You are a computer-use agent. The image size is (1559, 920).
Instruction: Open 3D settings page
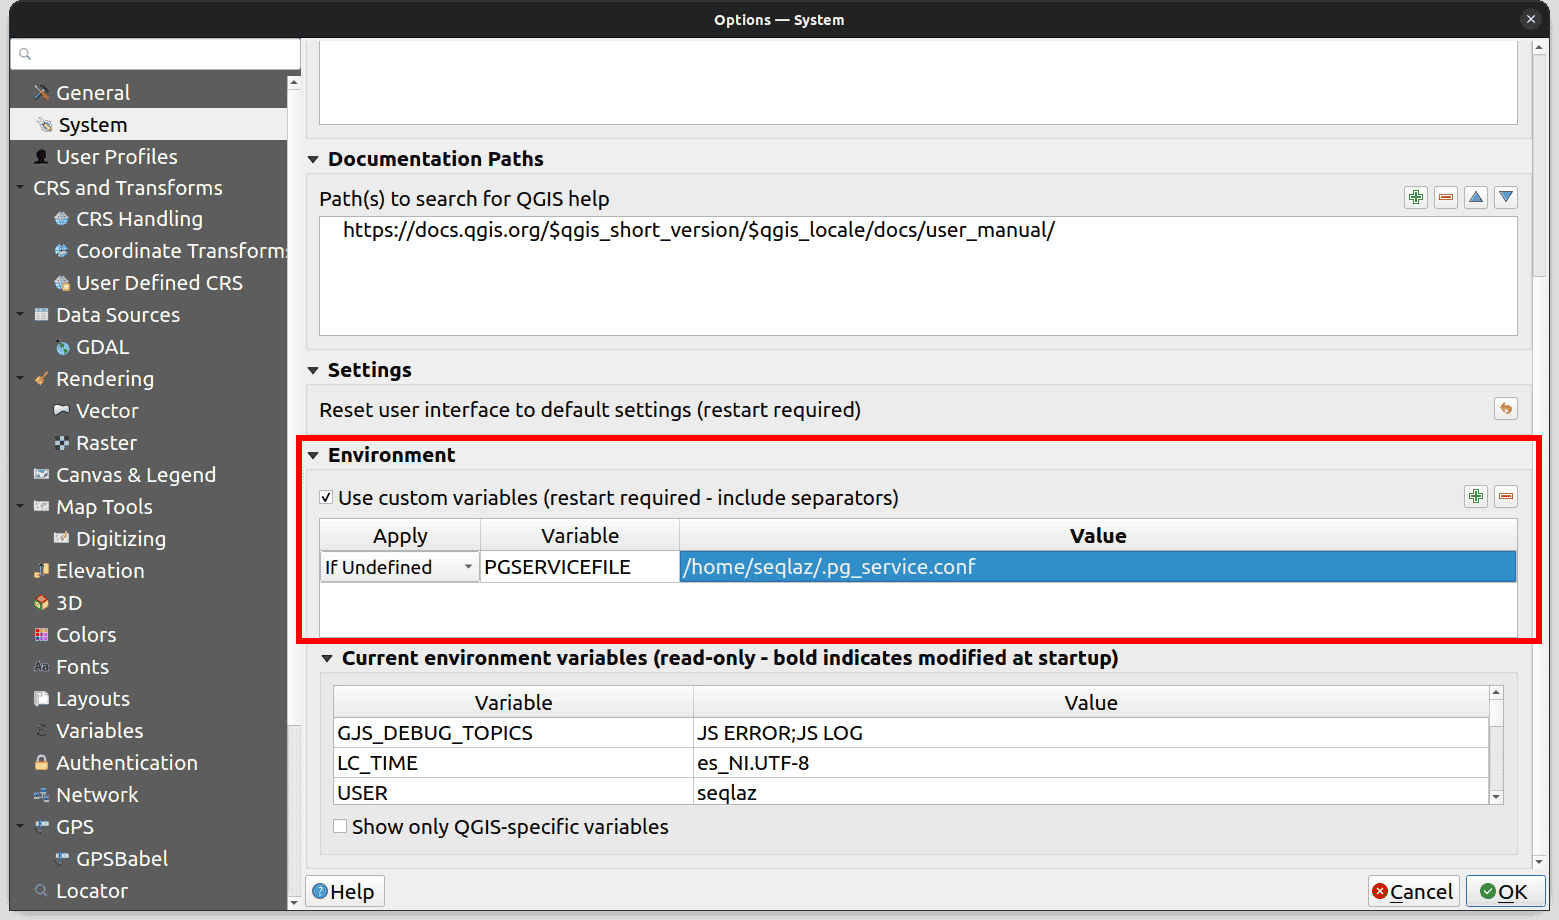69,602
